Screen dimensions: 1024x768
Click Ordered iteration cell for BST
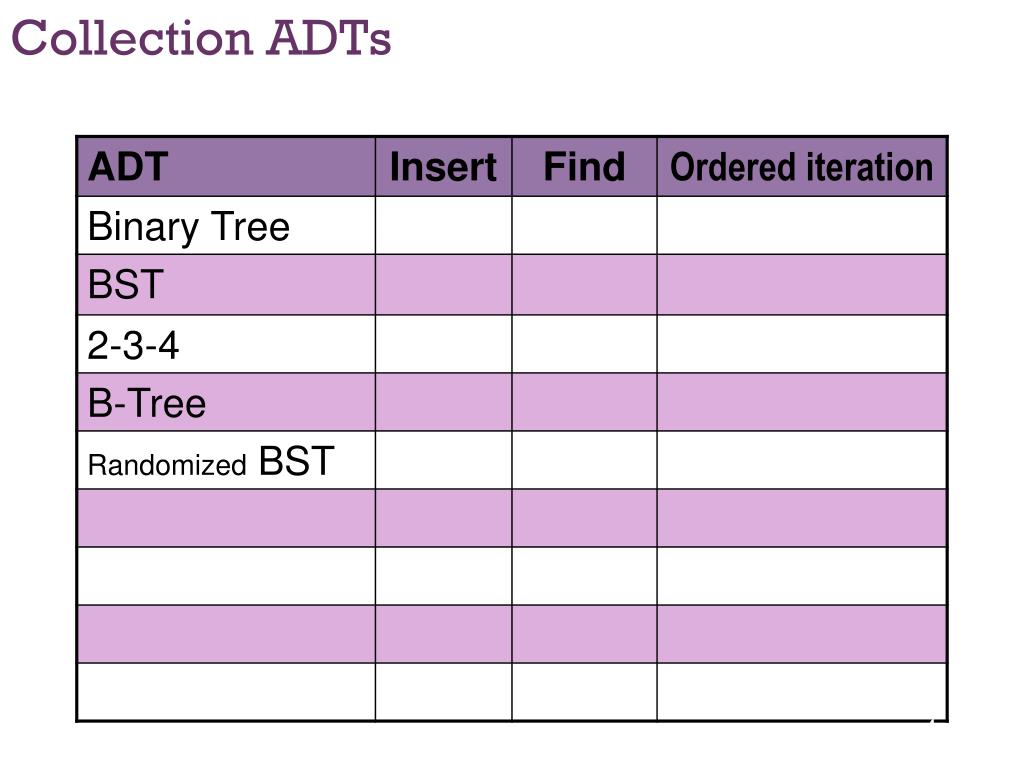(802, 285)
